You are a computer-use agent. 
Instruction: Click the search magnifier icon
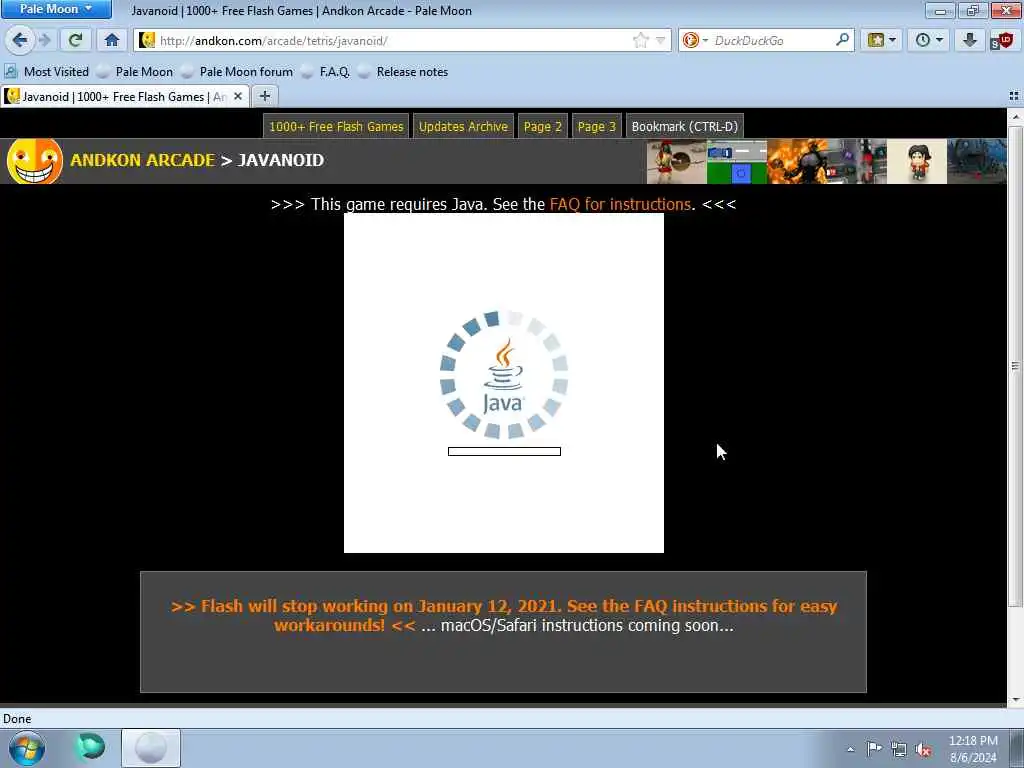[842, 40]
